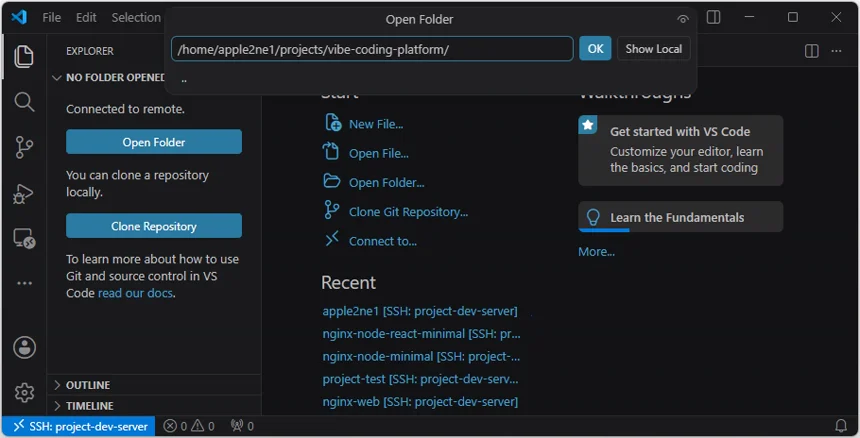
Task: Click the SSH: project-dev-server remote indicator
Action: coord(79,426)
